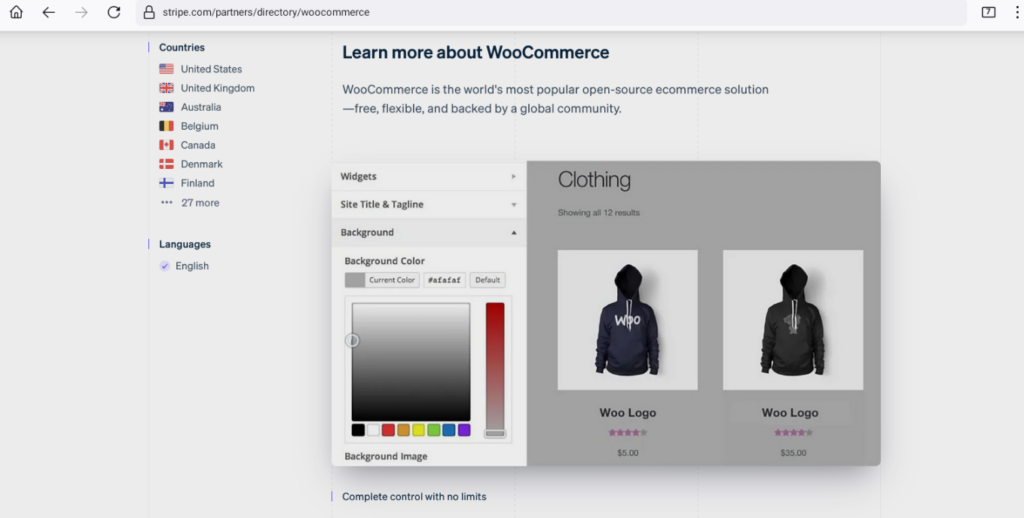The image size is (1024, 518).
Task: Click the Current Color button
Action: pyautogui.click(x=391, y=280)
